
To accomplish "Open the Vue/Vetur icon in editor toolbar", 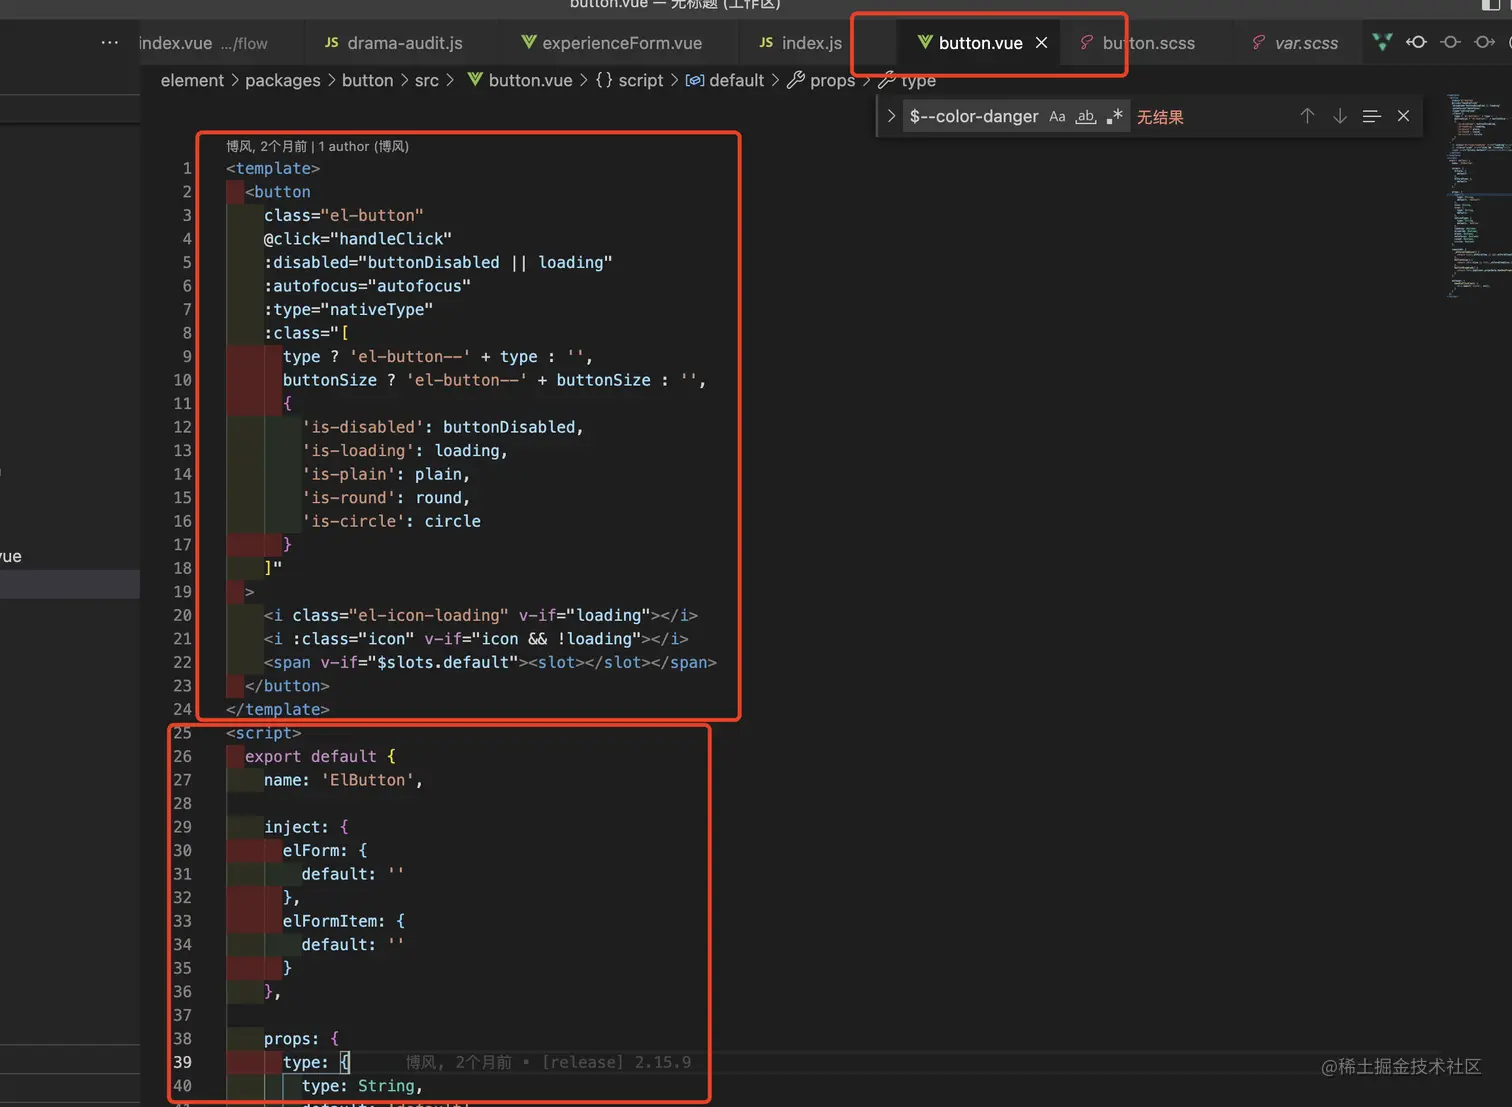I will click(1382, 42).
